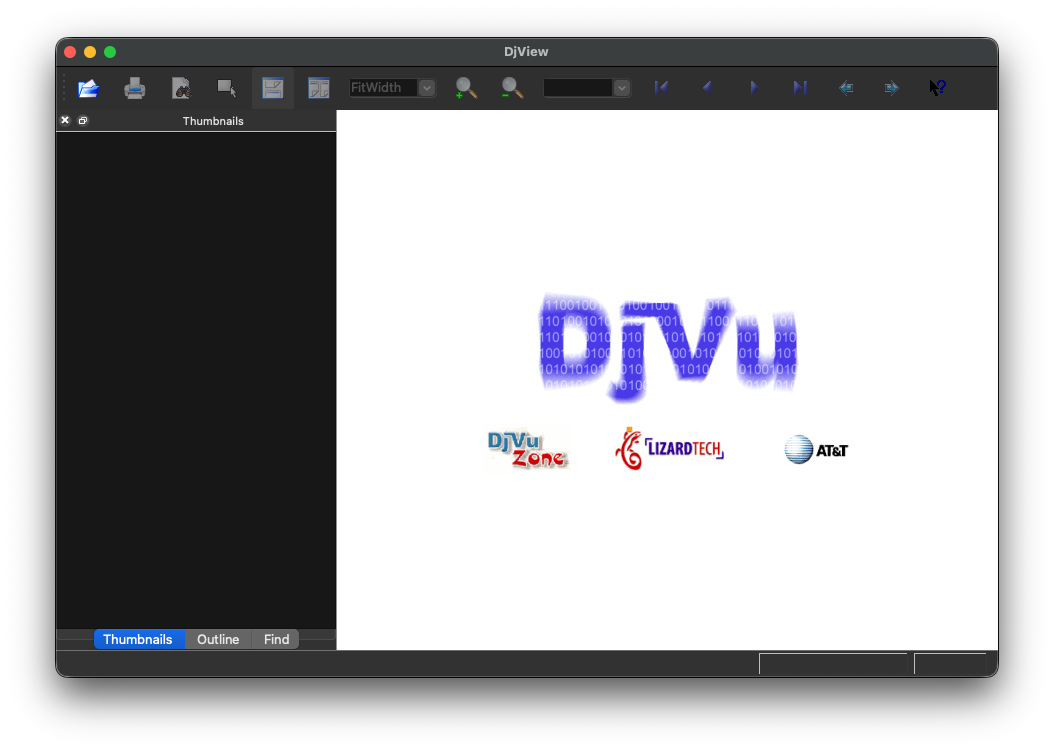
Task: Go to the first page
Action: point(661,87)
